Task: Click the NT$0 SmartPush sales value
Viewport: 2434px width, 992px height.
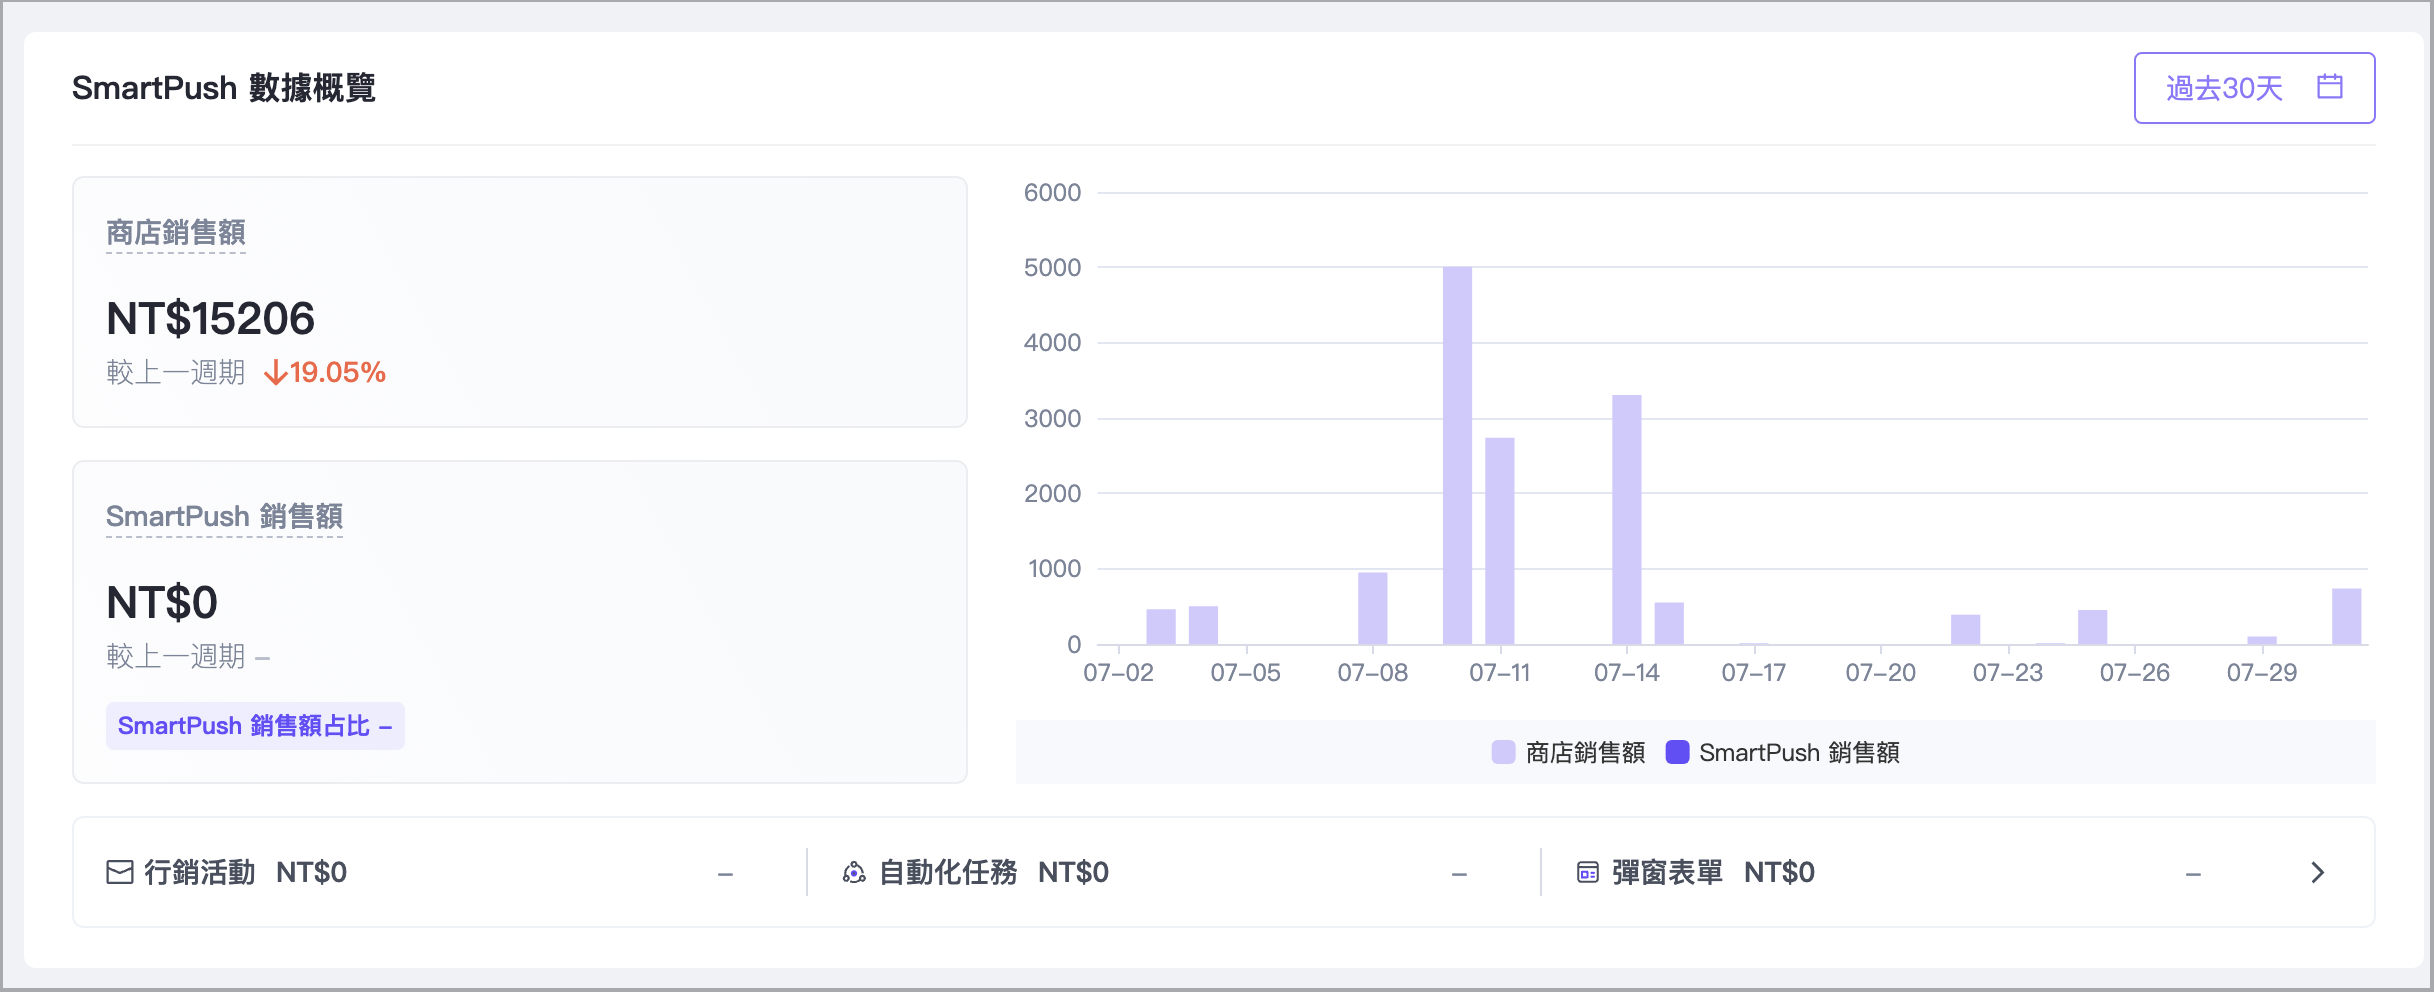Action: click(162, 603)
